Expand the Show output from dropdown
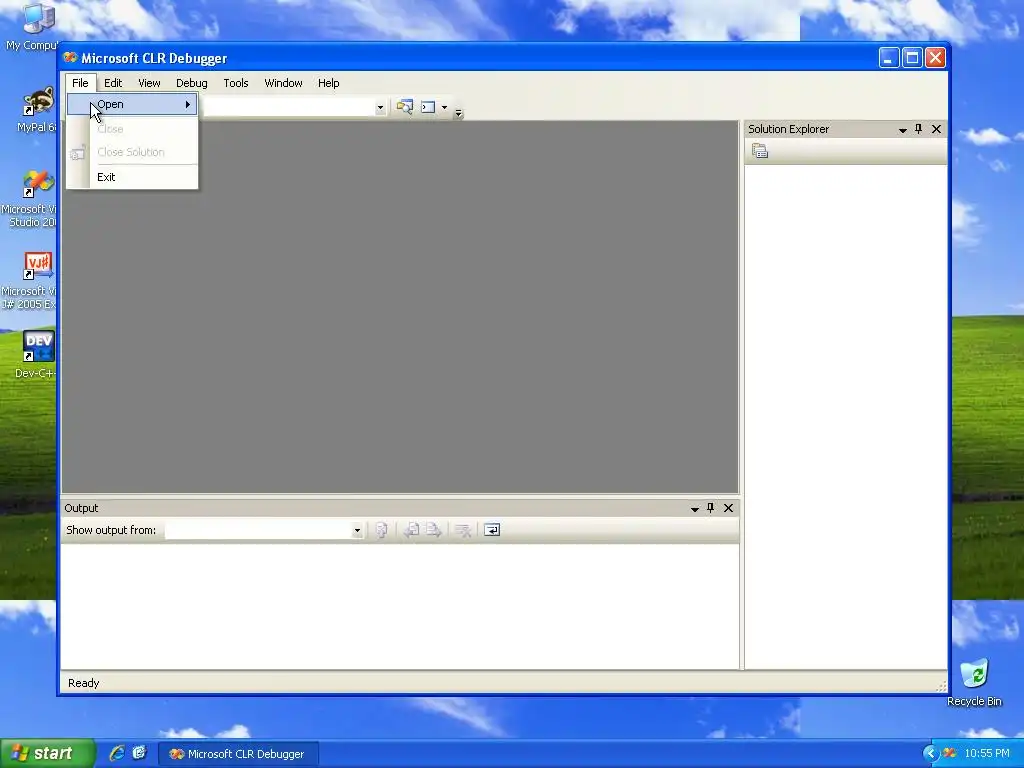1024x768 pixels. pos(357,530)
